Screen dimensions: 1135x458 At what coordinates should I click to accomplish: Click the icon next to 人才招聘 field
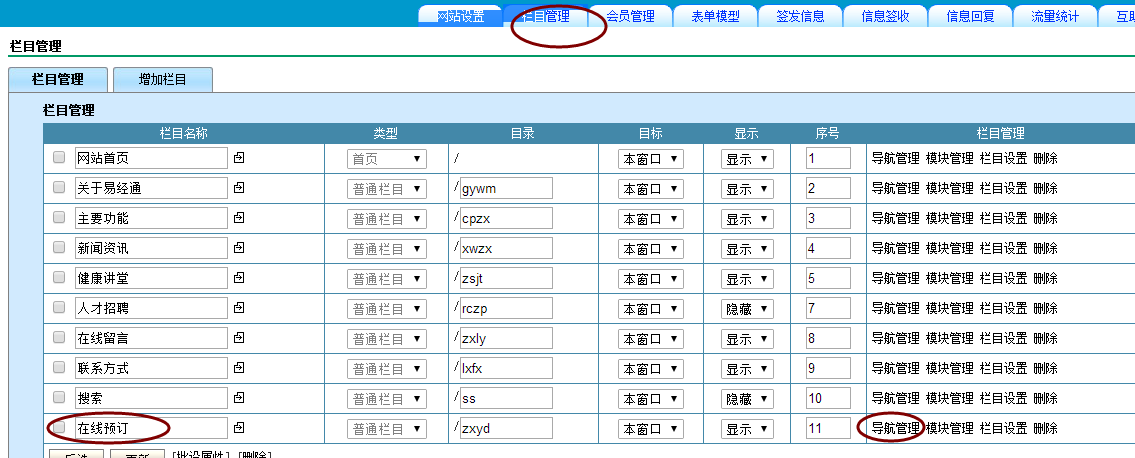[239, 308]
